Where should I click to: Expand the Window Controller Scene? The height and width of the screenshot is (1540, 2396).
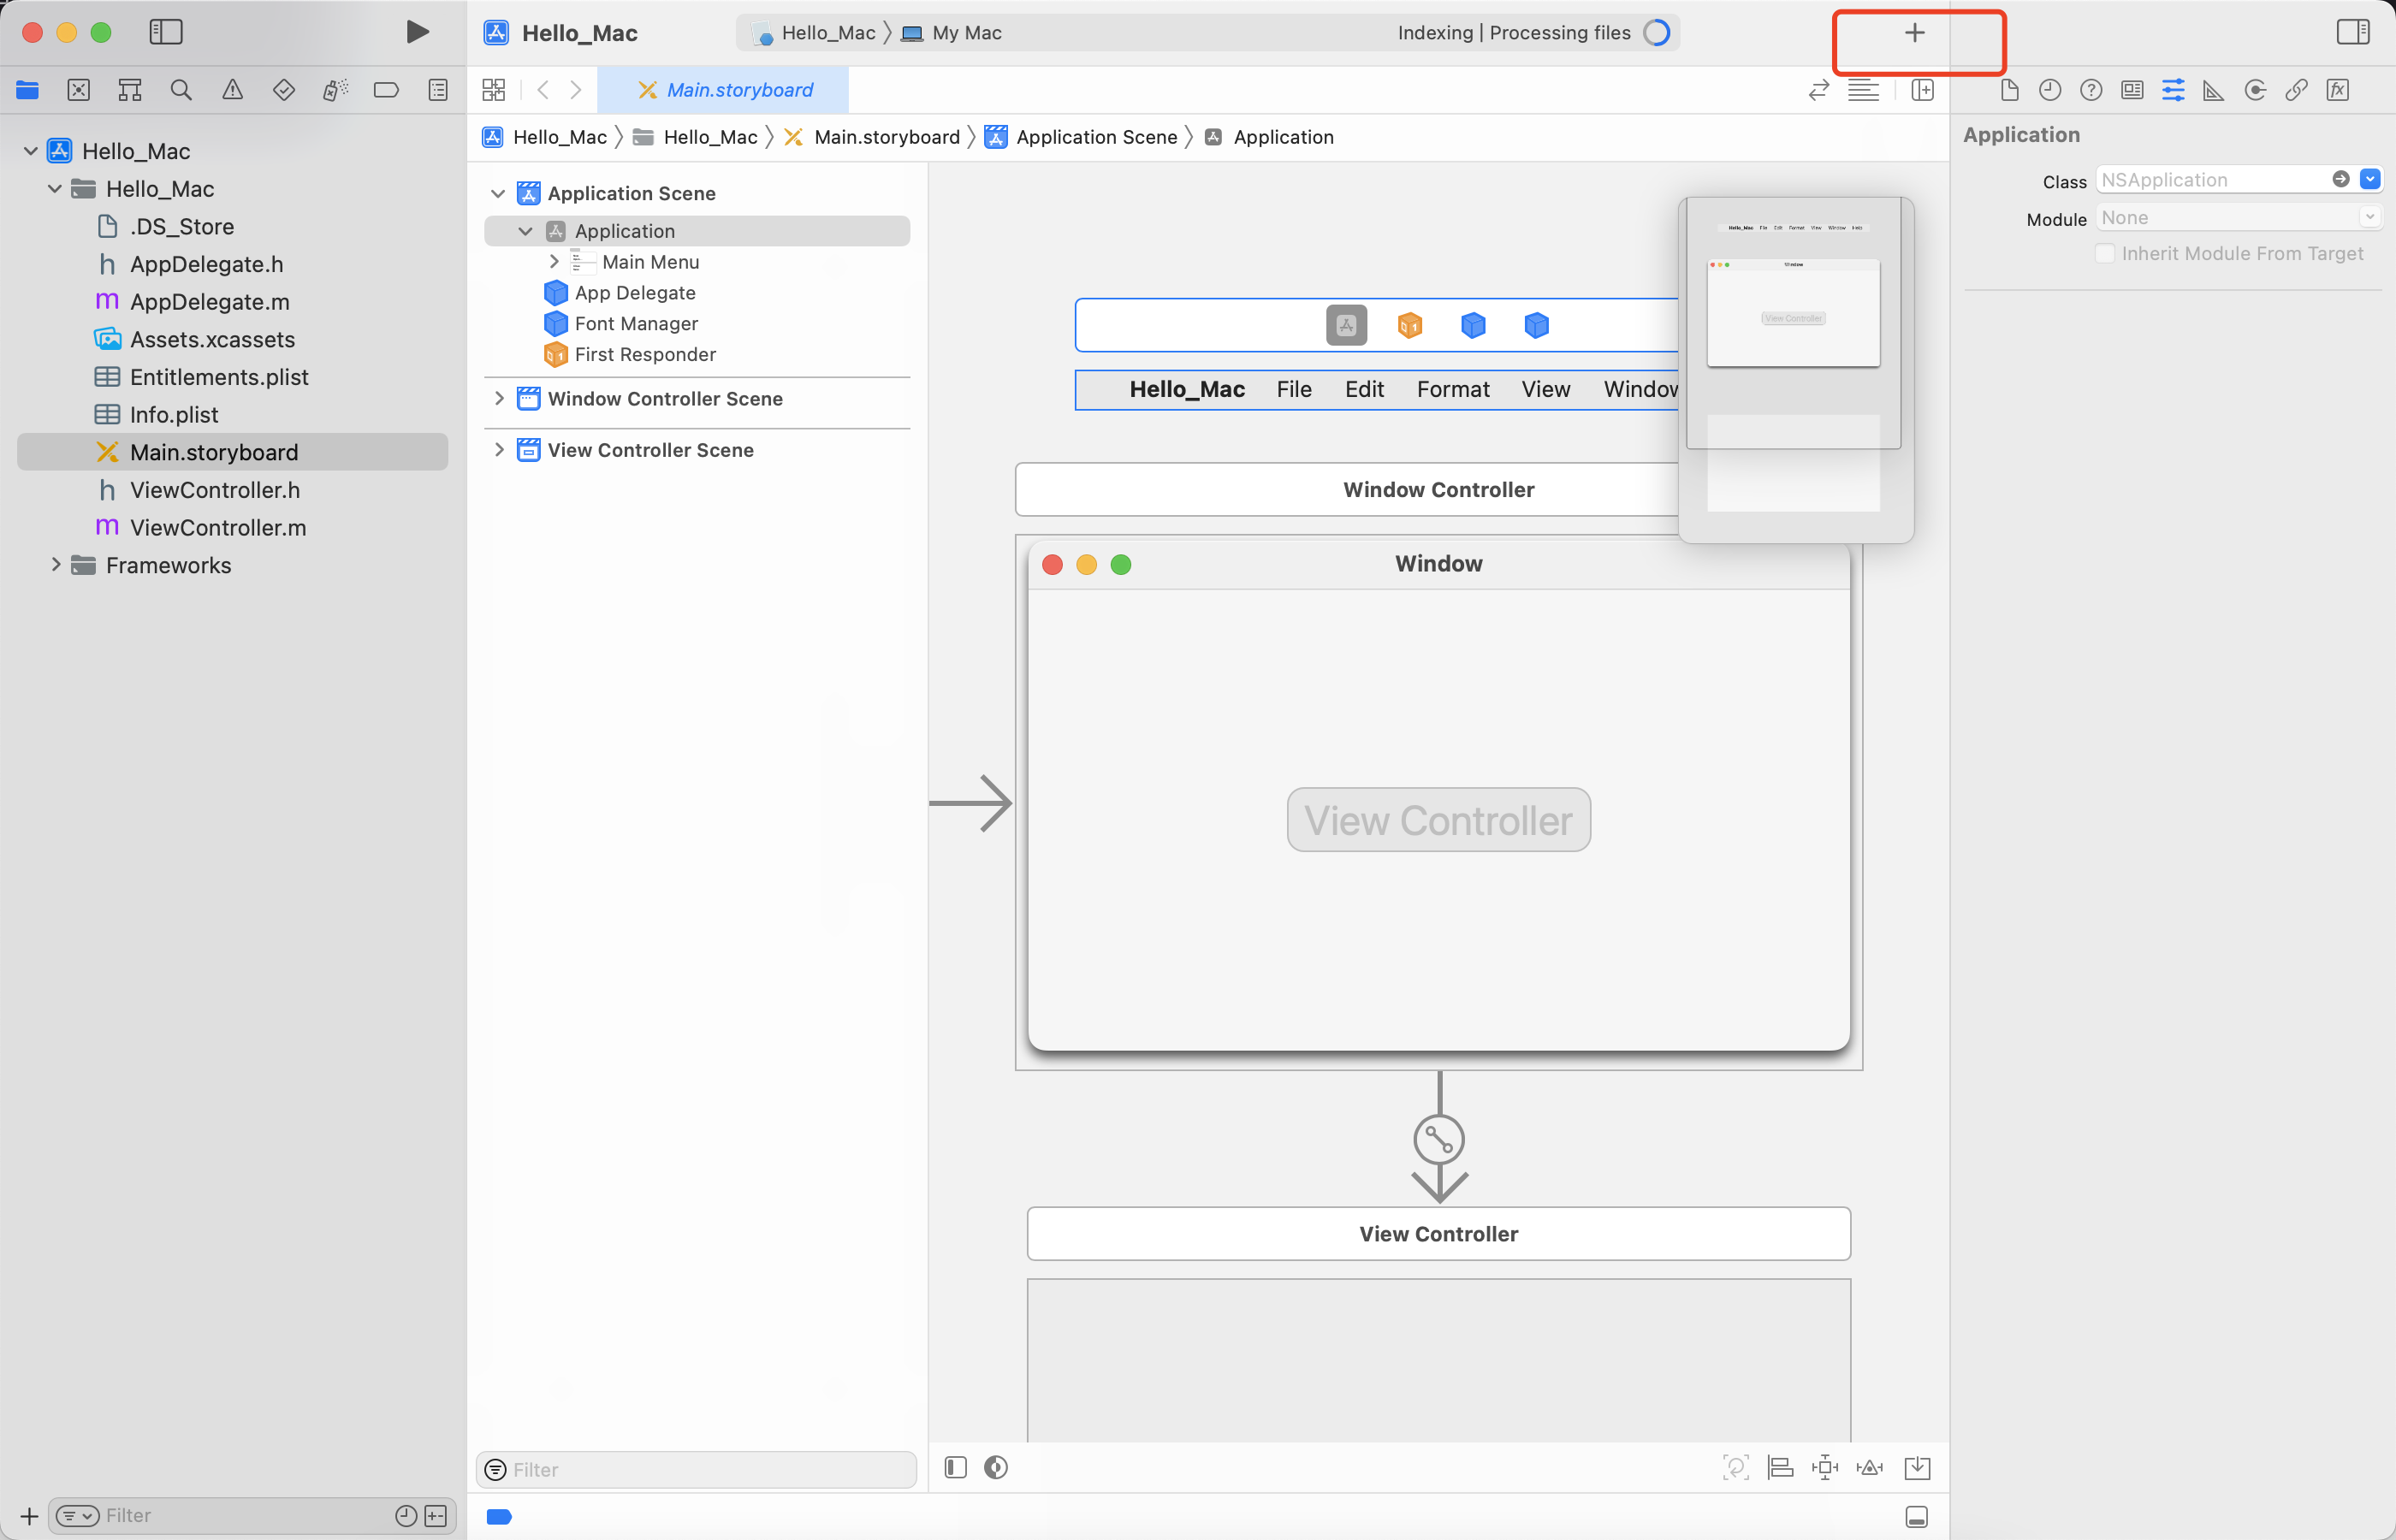pyautogui.click(x=499, y=398)
